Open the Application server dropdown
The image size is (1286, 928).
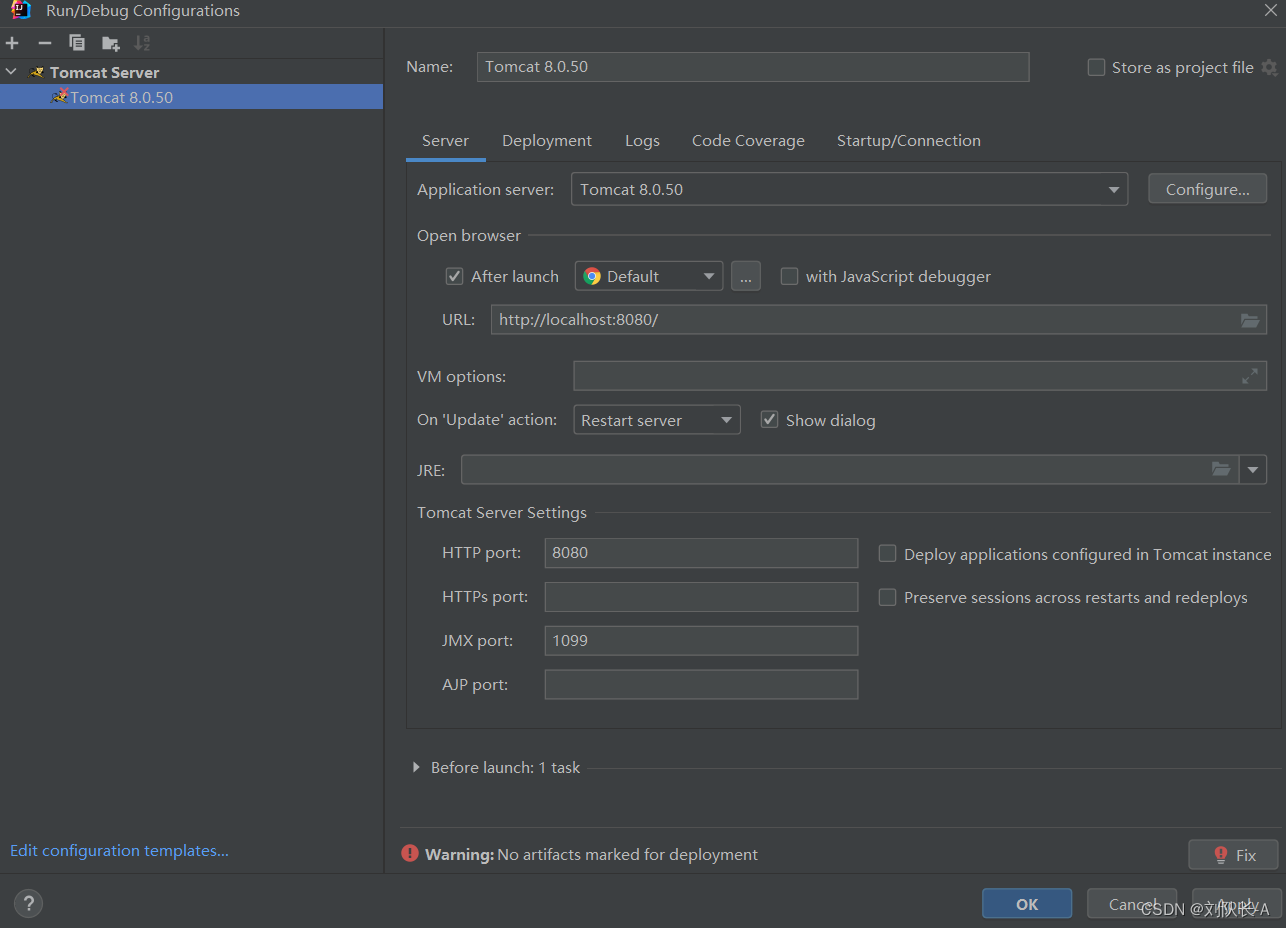point(849,189)
